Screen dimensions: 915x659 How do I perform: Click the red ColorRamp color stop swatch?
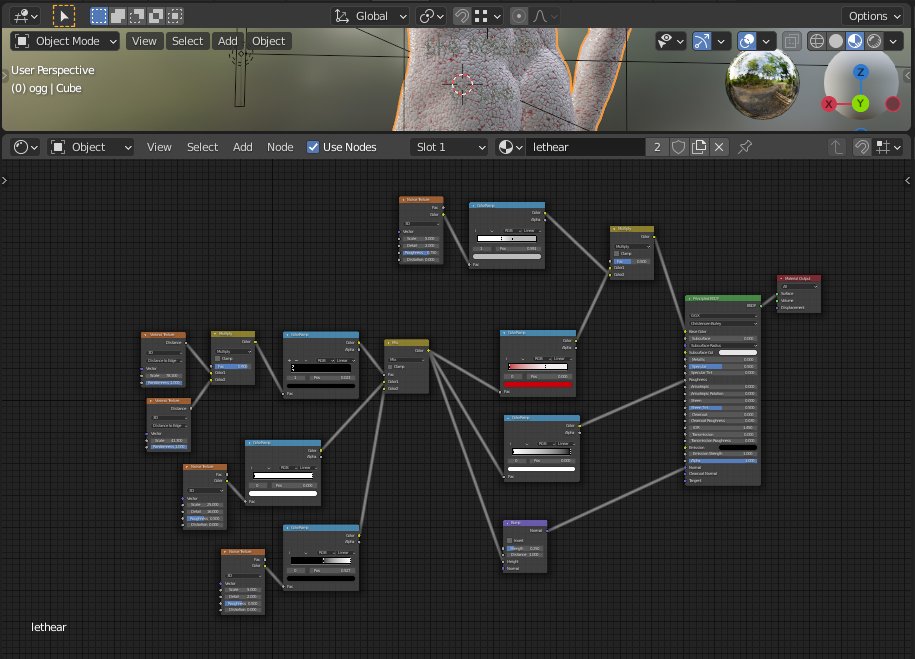coord(538,385)
